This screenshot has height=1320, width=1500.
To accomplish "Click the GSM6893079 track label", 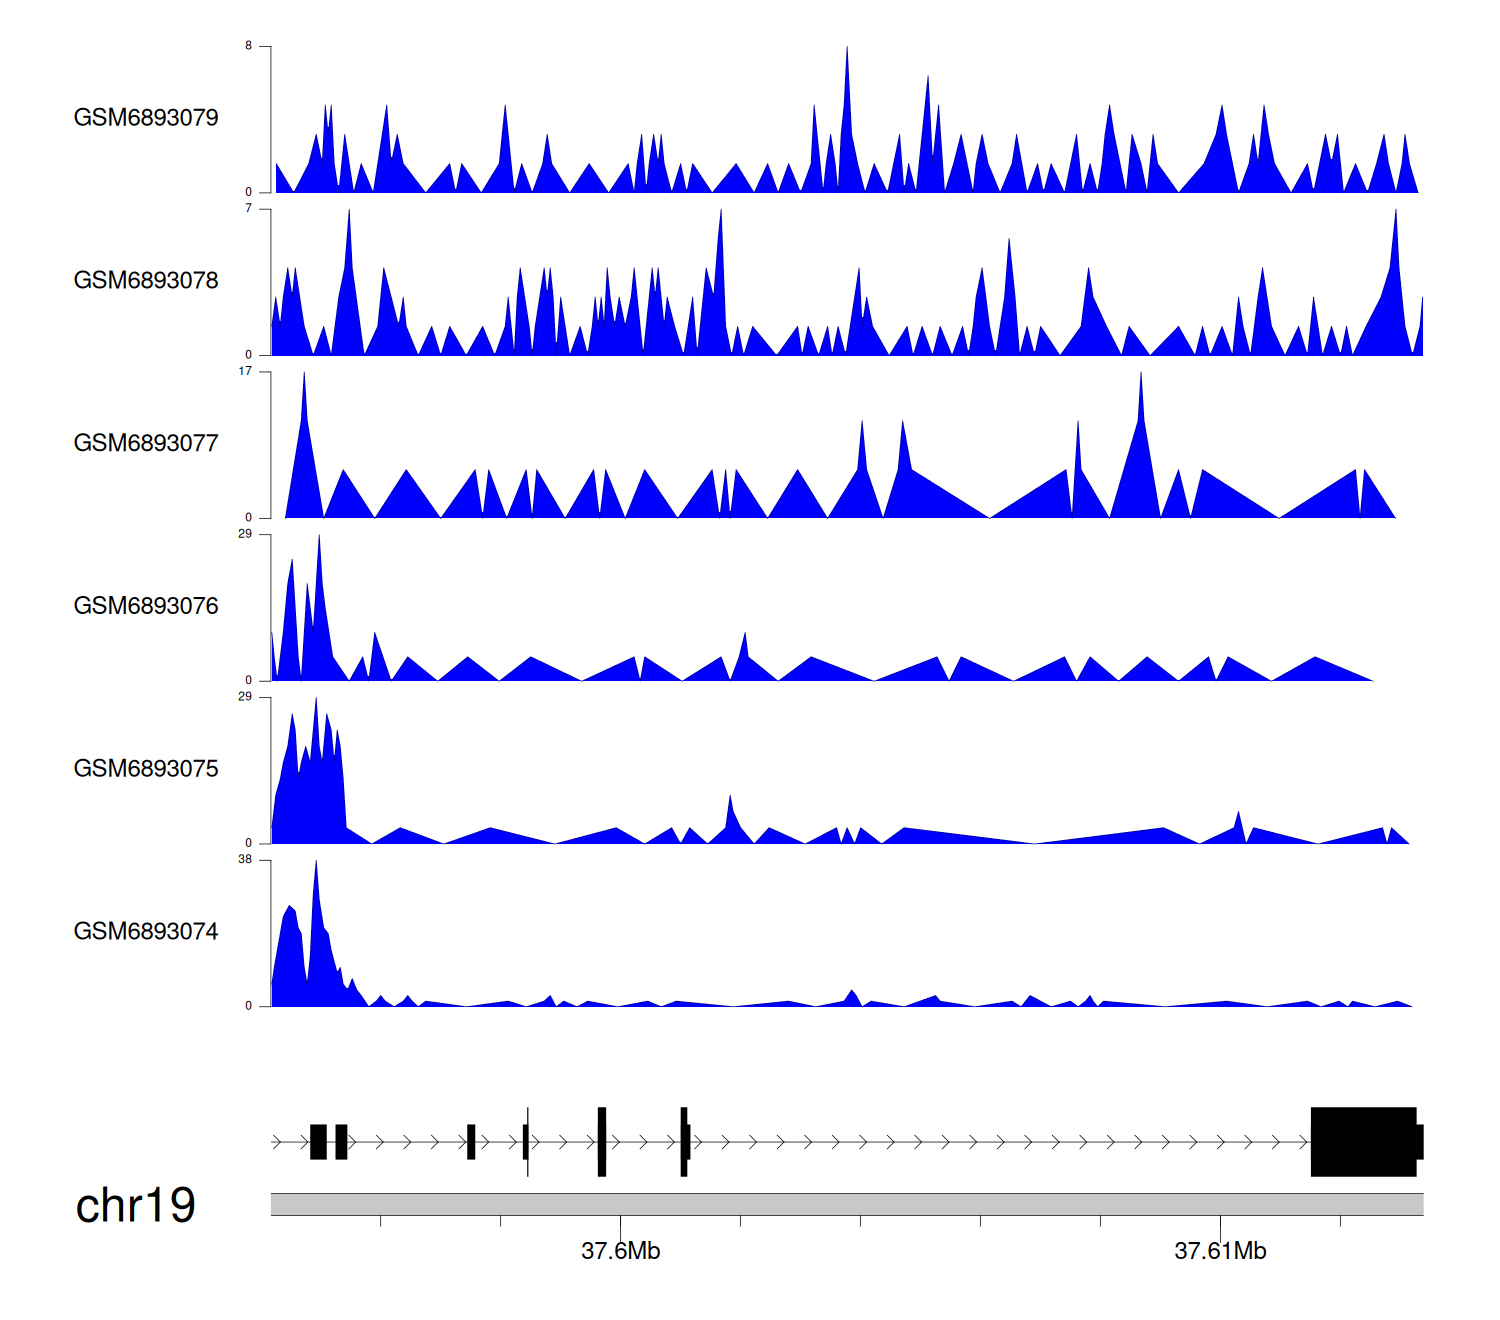I will 146,118.
